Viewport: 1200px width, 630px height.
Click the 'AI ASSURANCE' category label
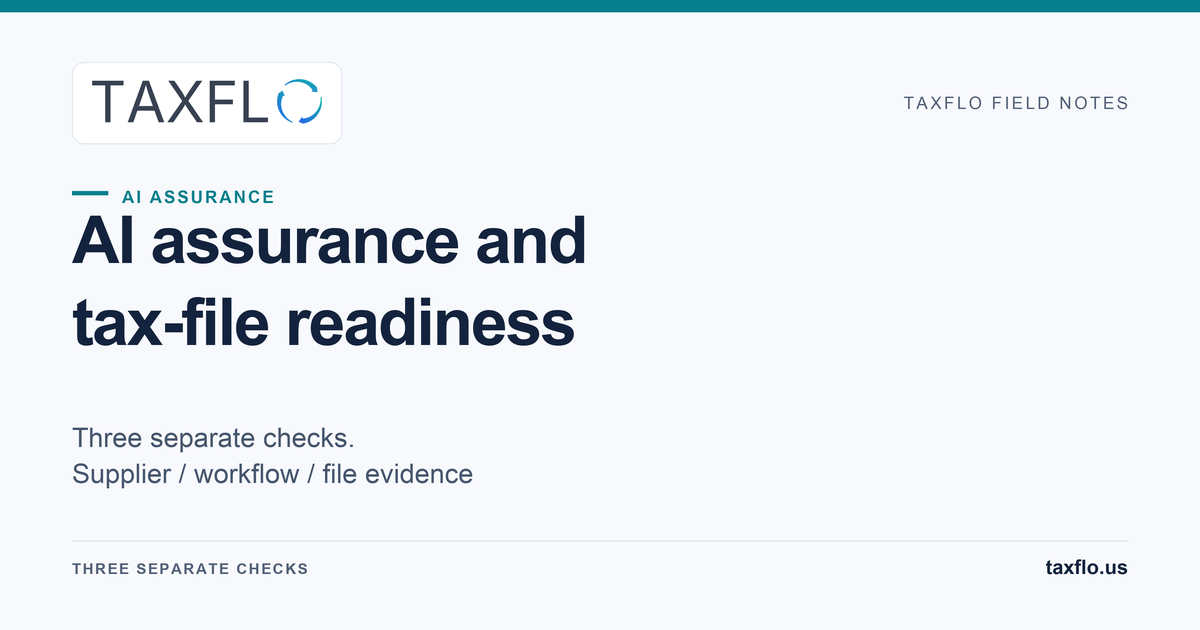(x=198, y=197)
